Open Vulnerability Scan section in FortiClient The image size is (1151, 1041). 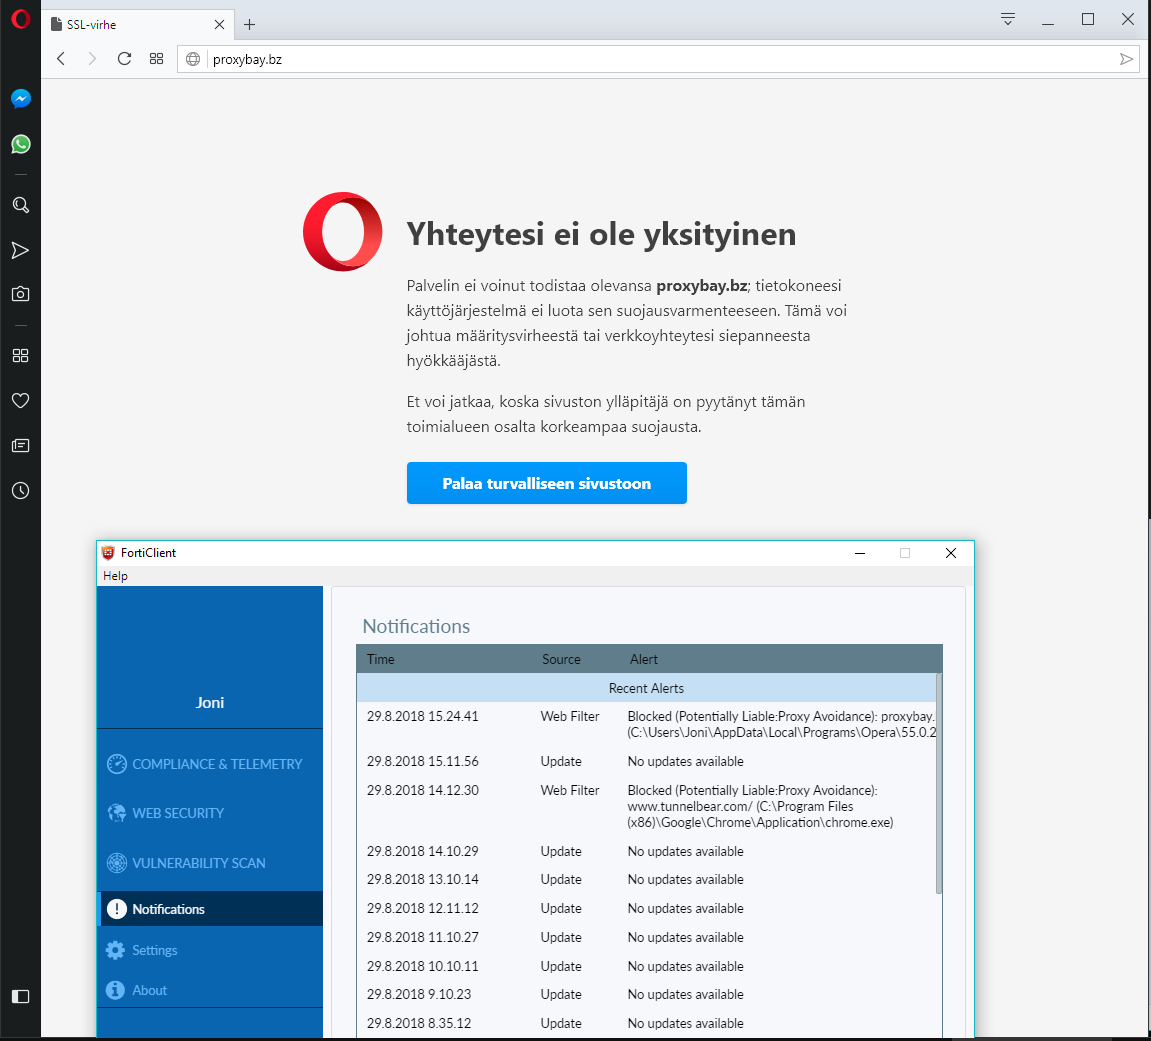pyautogui.click(x=210, y=863)
